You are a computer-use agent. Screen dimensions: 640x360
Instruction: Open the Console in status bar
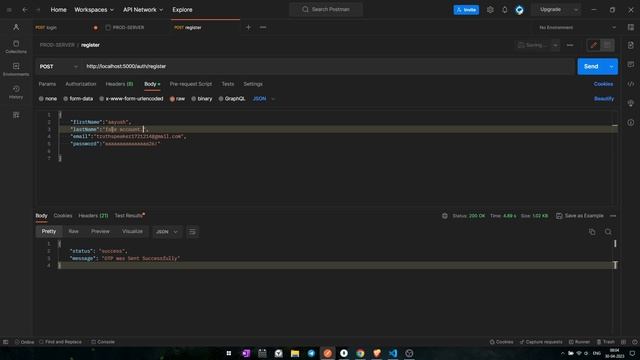(103, 342)
